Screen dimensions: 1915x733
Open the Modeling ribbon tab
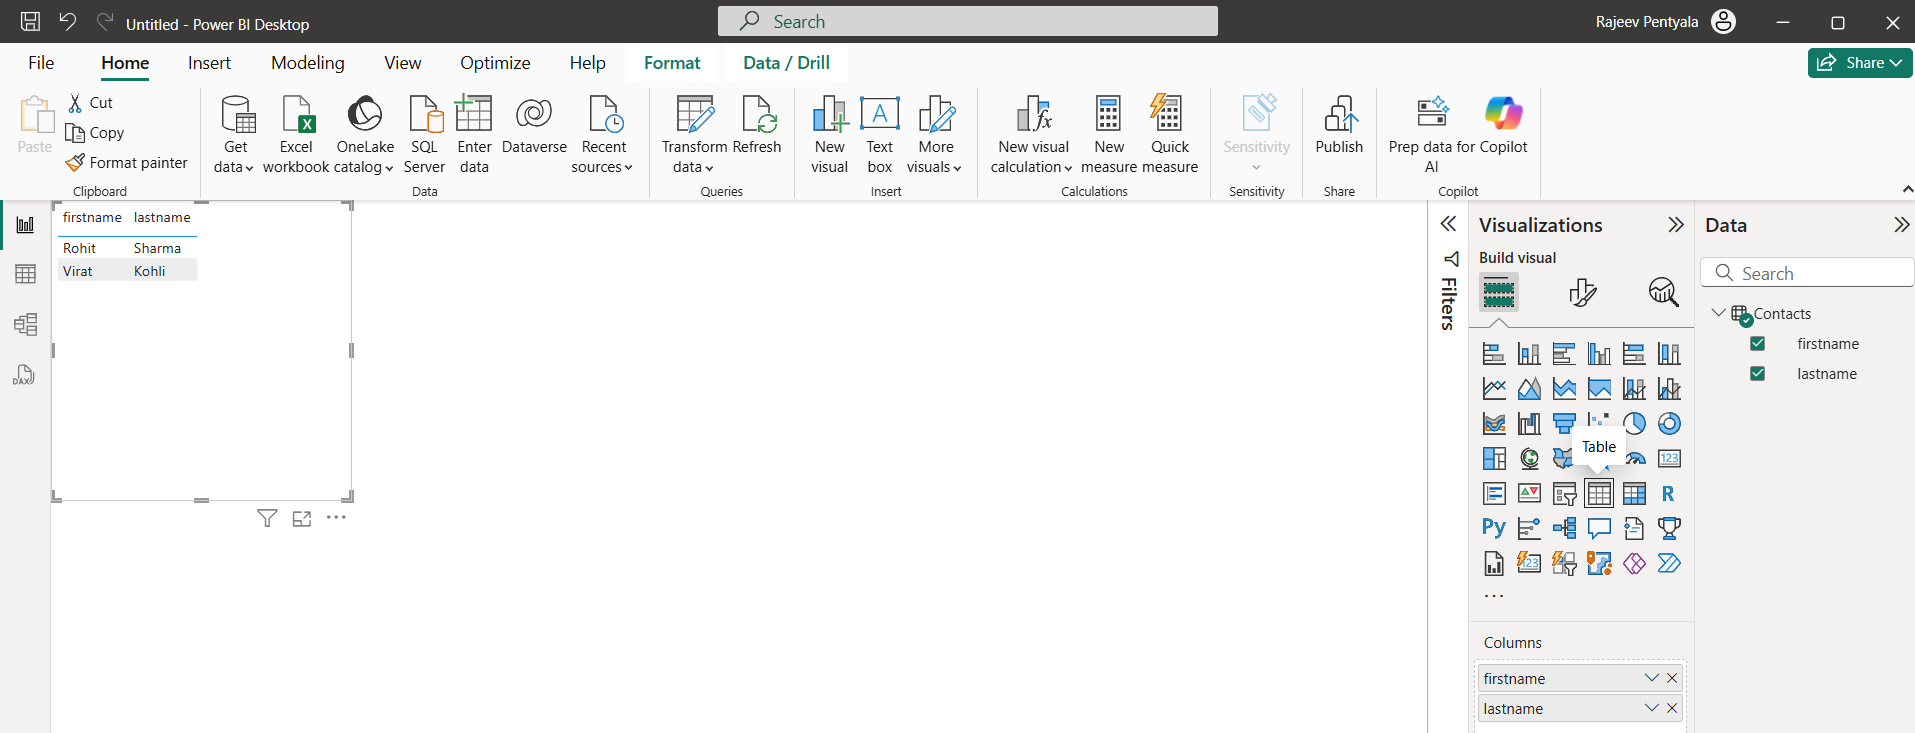click(x=307, y=63)
